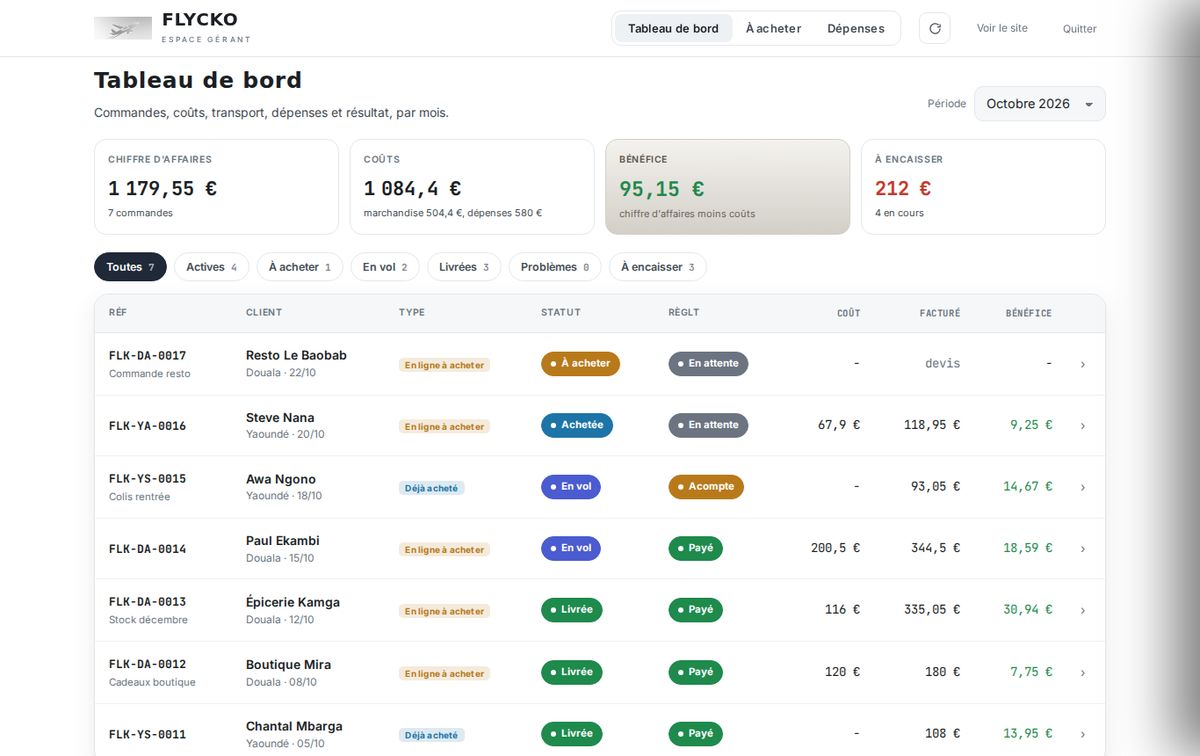The height and width of the screenshot is (756, 1200).
Task: Open row chevron for FLK-YS-0011
Action: [1082, 734]
